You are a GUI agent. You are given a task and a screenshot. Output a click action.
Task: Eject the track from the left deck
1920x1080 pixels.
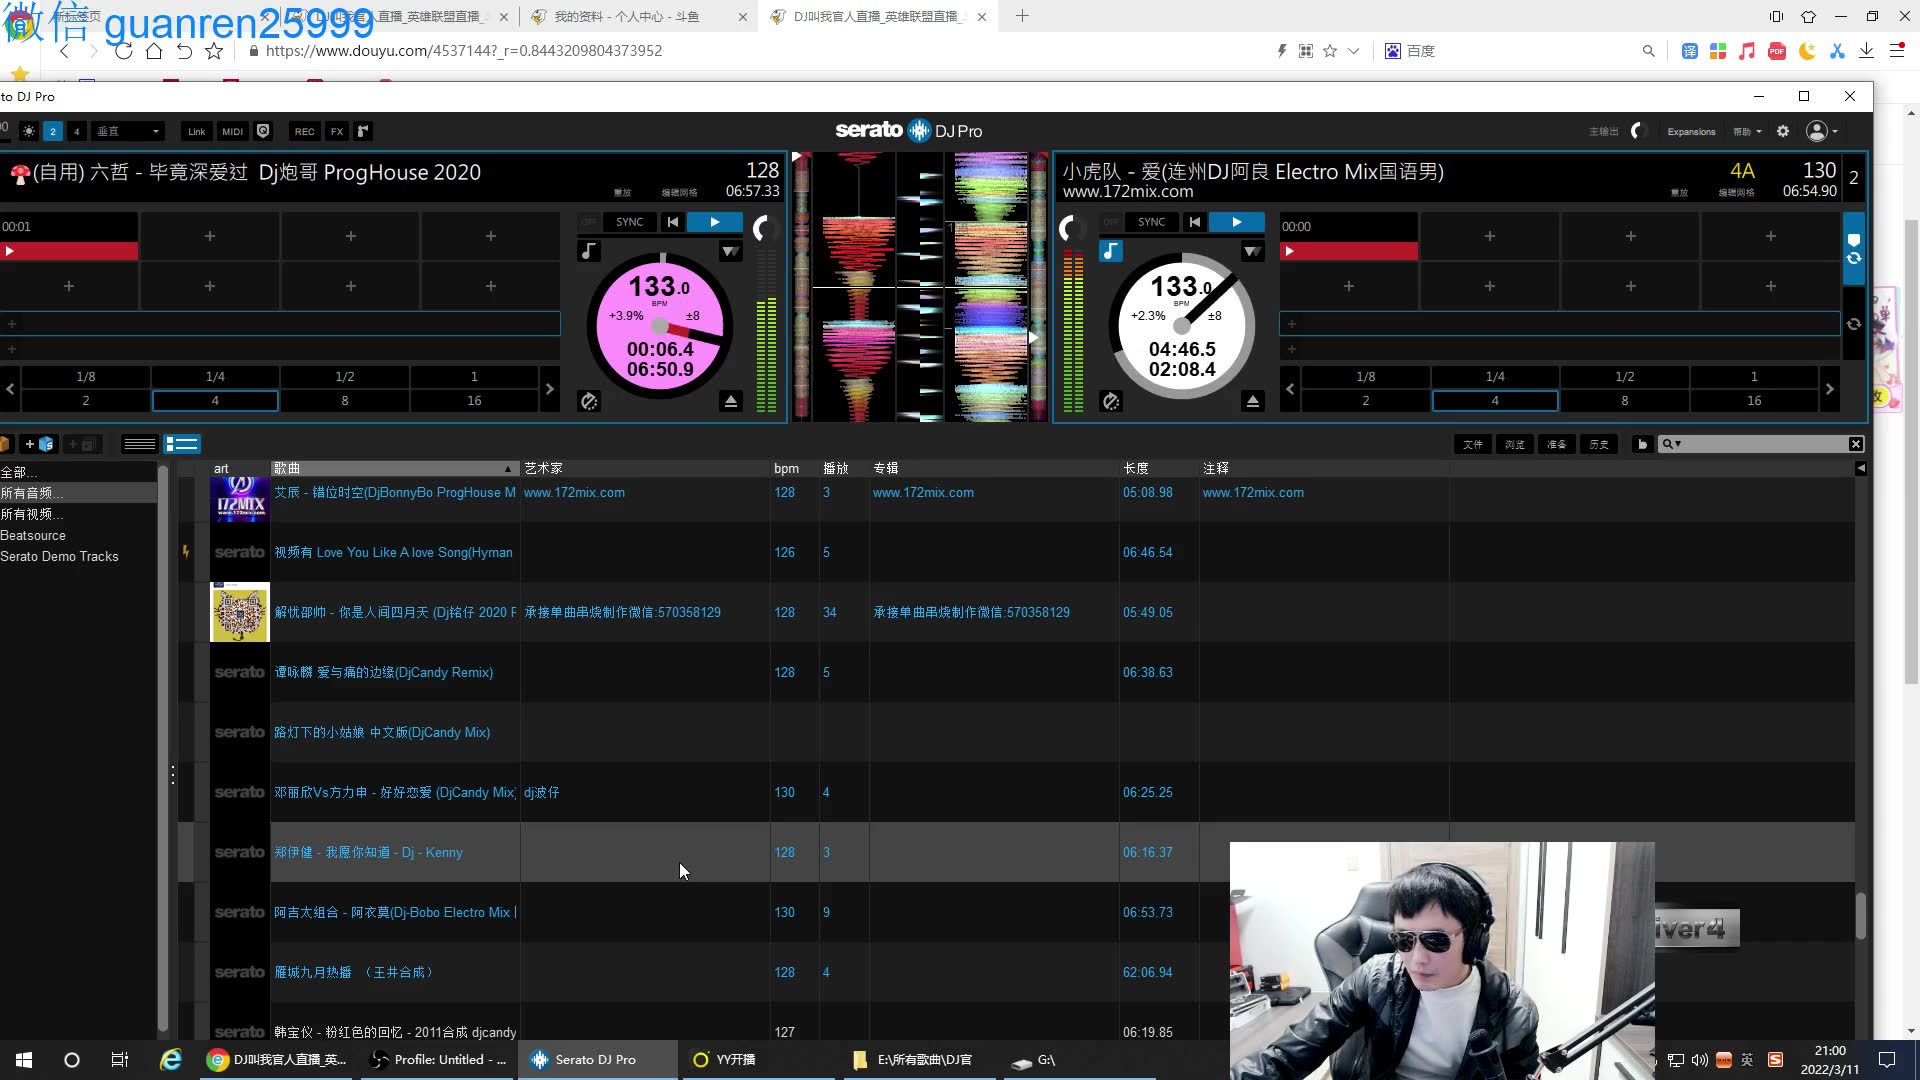(731, 401)
